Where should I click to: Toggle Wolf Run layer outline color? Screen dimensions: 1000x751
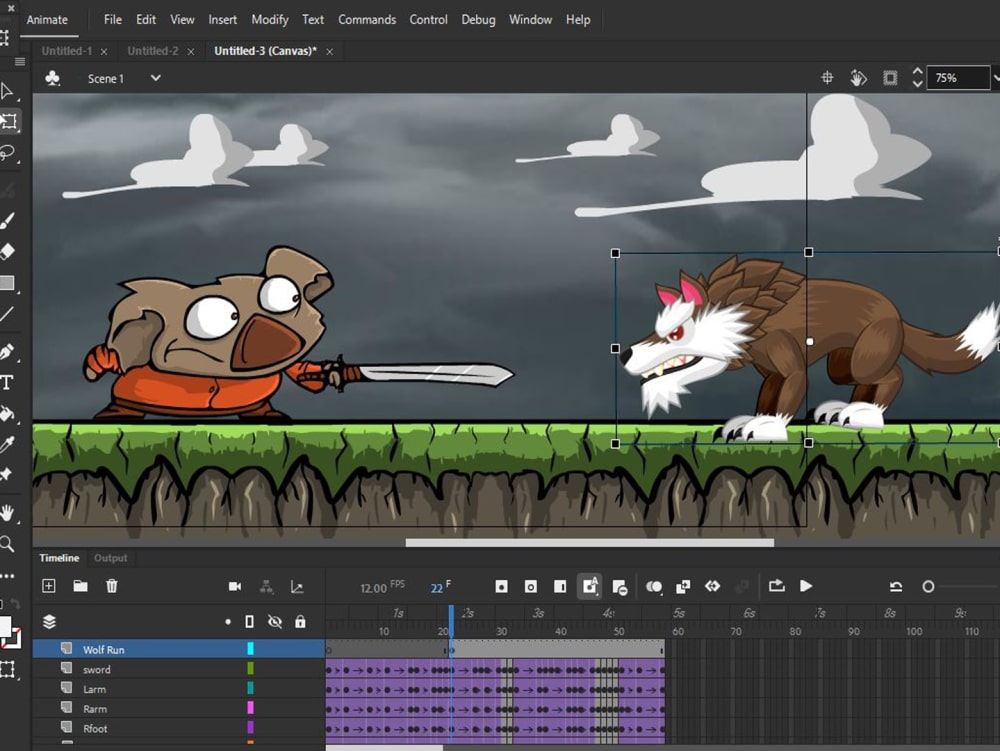[251, 649]
